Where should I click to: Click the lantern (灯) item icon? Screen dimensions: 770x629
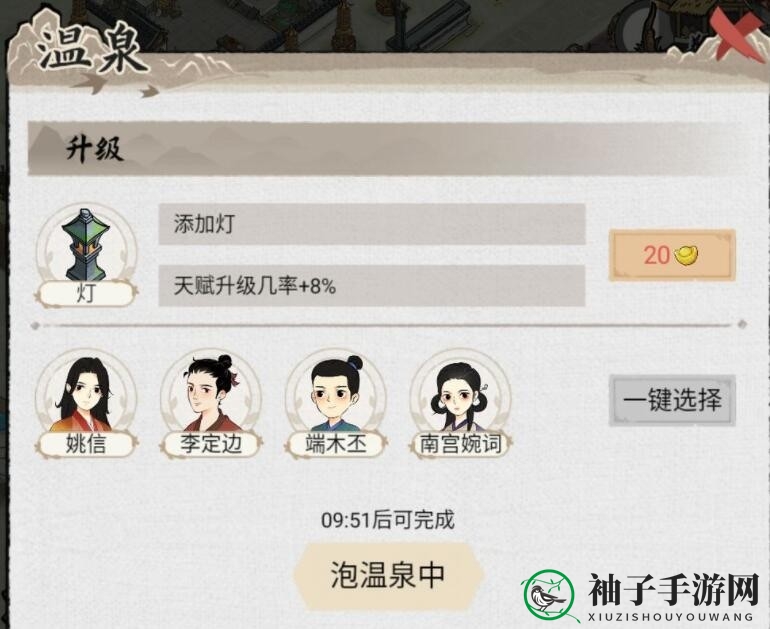click(x=85, y=244)
